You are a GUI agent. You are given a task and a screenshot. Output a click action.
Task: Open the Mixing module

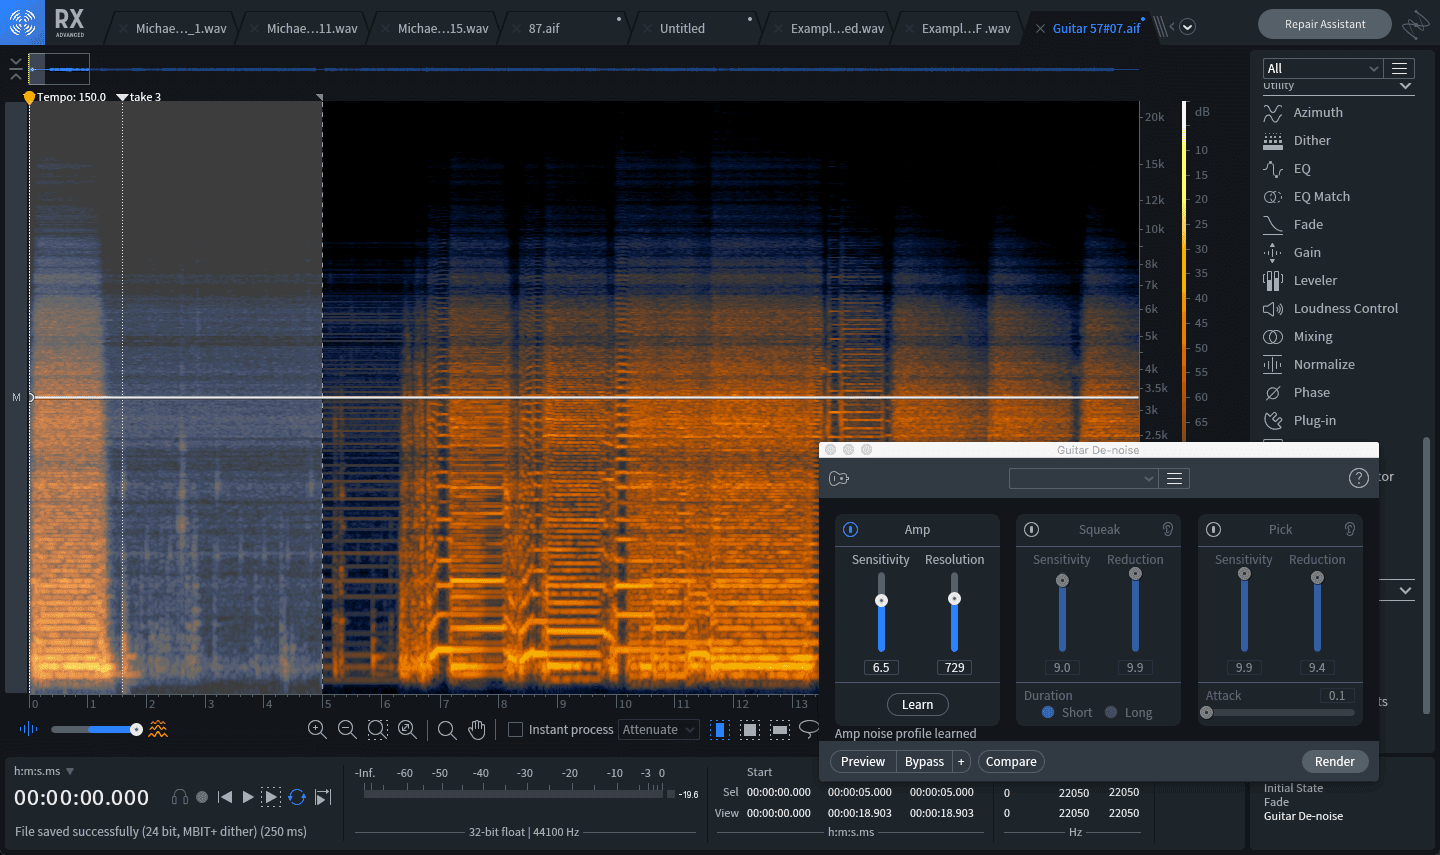1313,337
